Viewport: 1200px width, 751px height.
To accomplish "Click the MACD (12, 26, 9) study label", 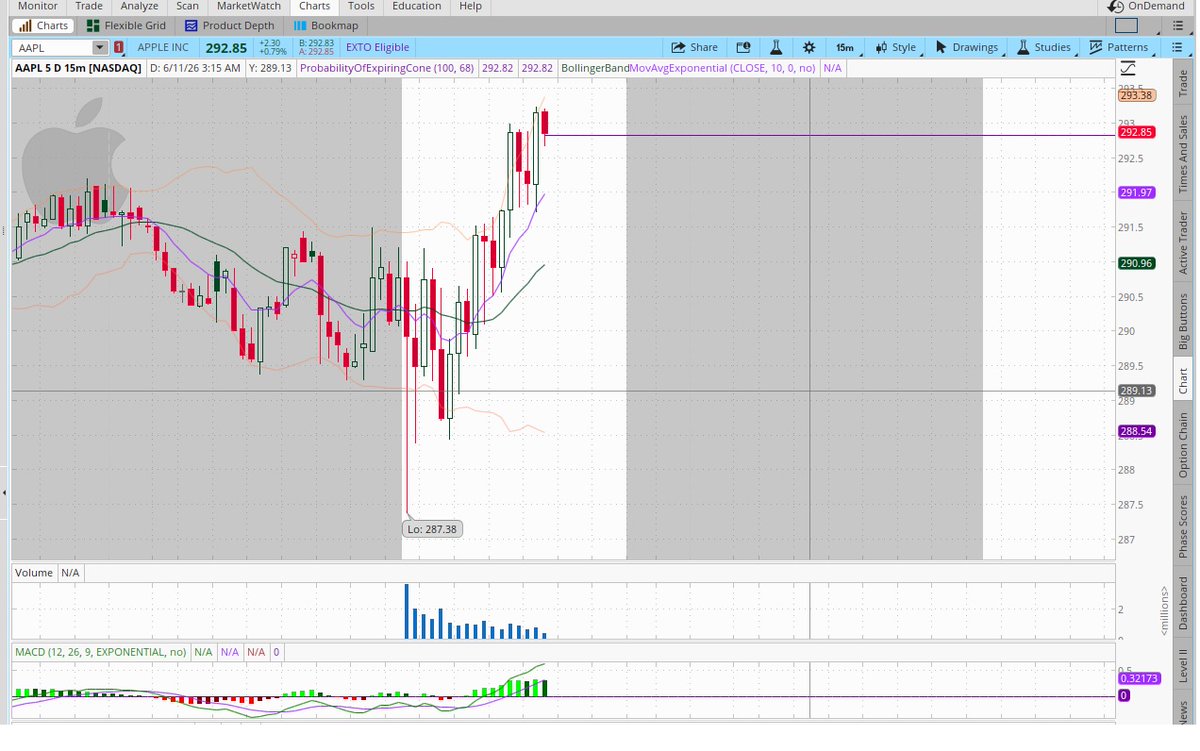I will pyautogui.click(x=101, y=652).
